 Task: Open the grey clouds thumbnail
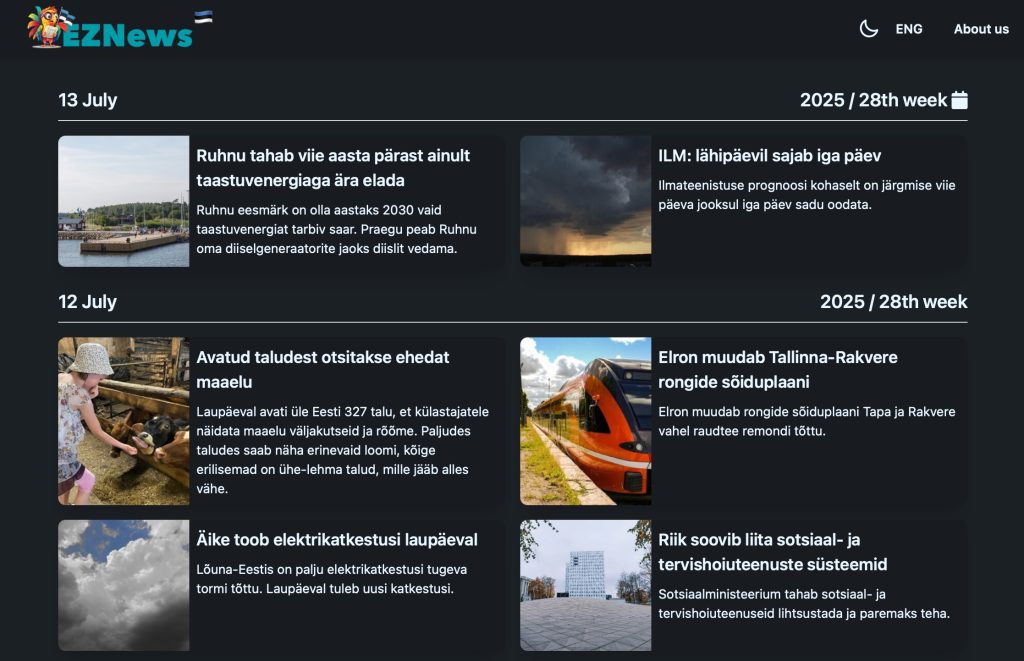[123, 585]
